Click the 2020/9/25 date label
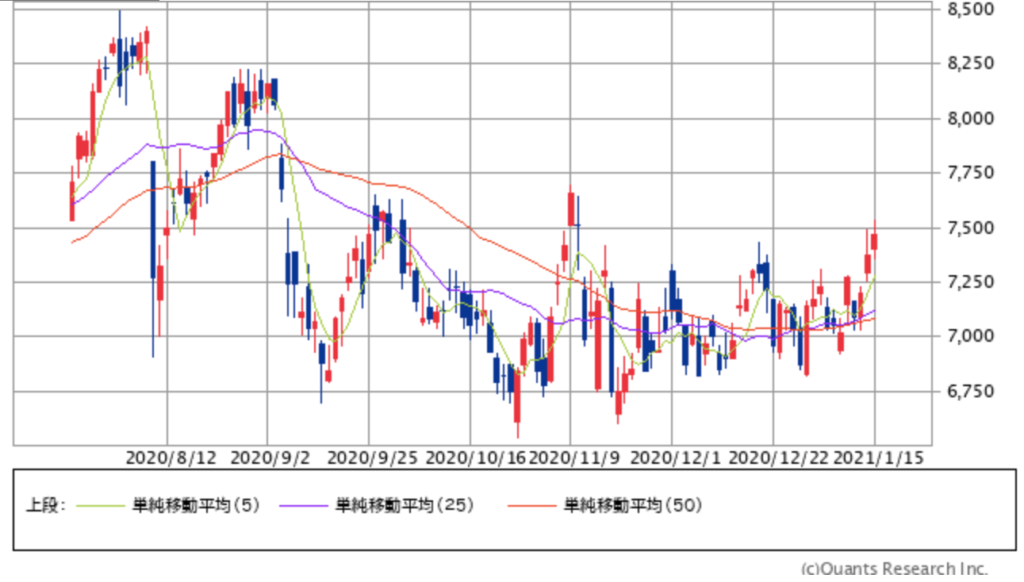The width and height of the screenshot is (1024, 582). coord(372,457)
